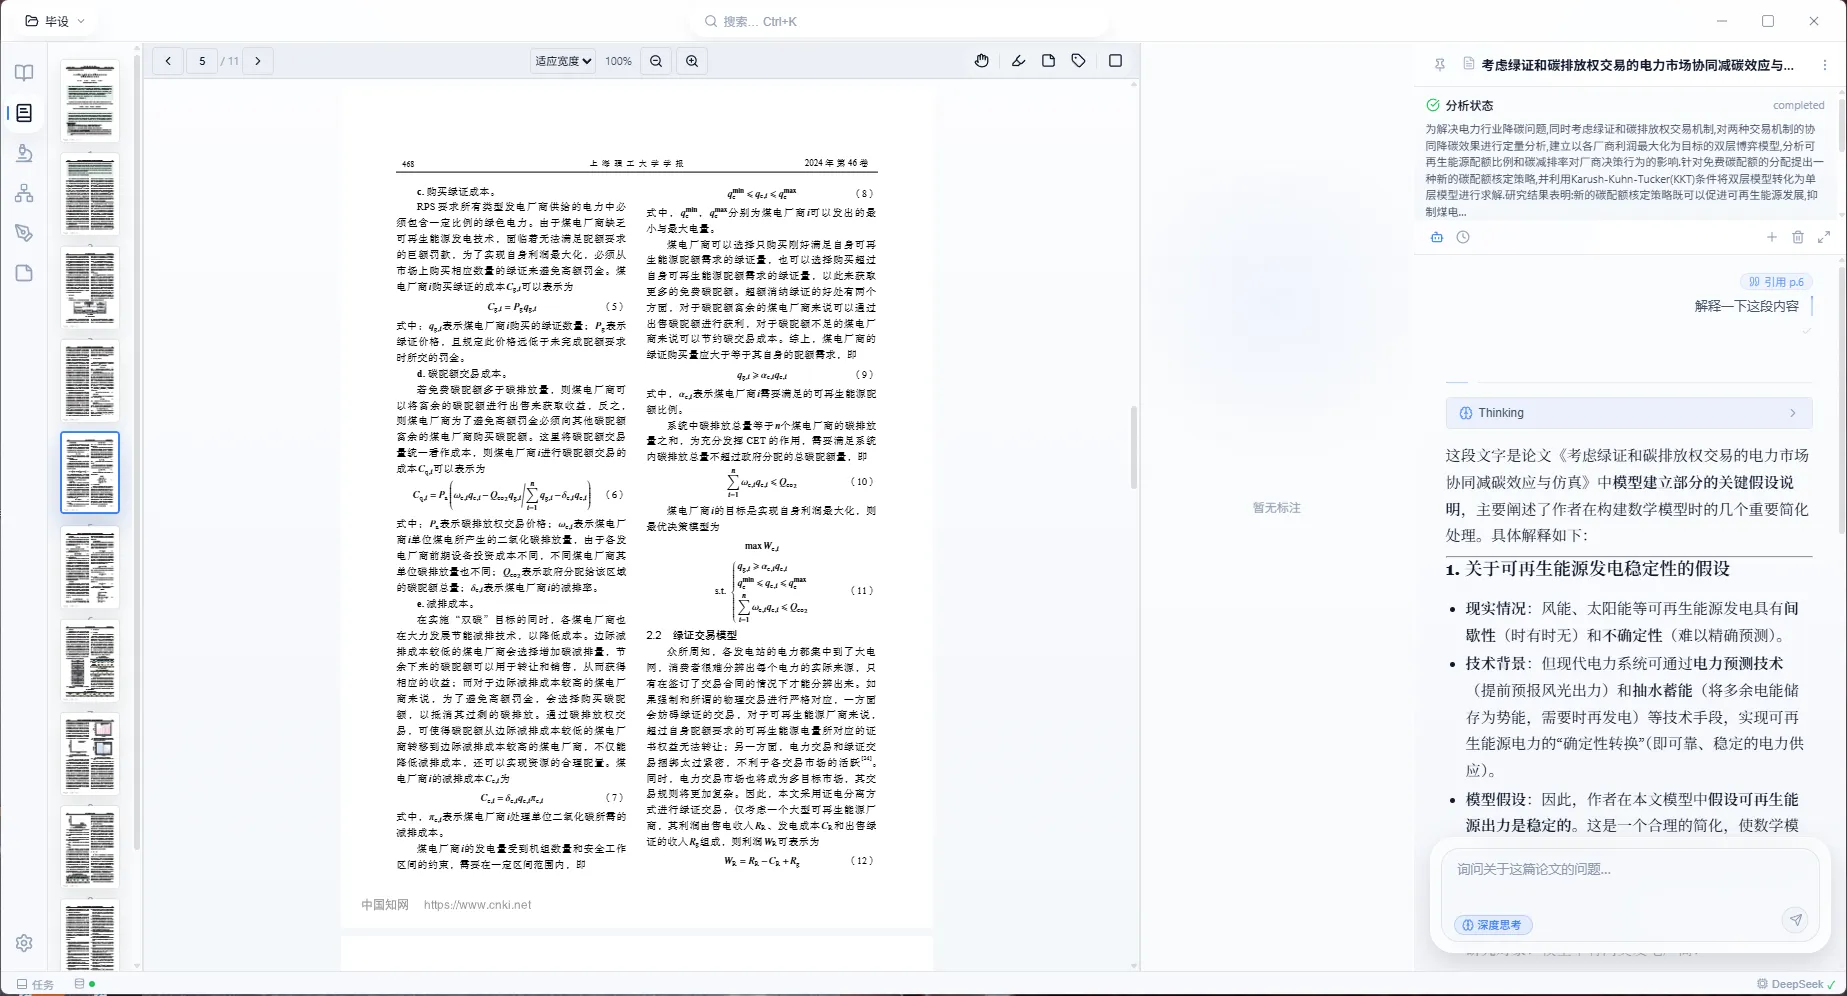Select the hand pan tool
Image resolution: width=1847 pixels, height=996 pixels.
981,61
